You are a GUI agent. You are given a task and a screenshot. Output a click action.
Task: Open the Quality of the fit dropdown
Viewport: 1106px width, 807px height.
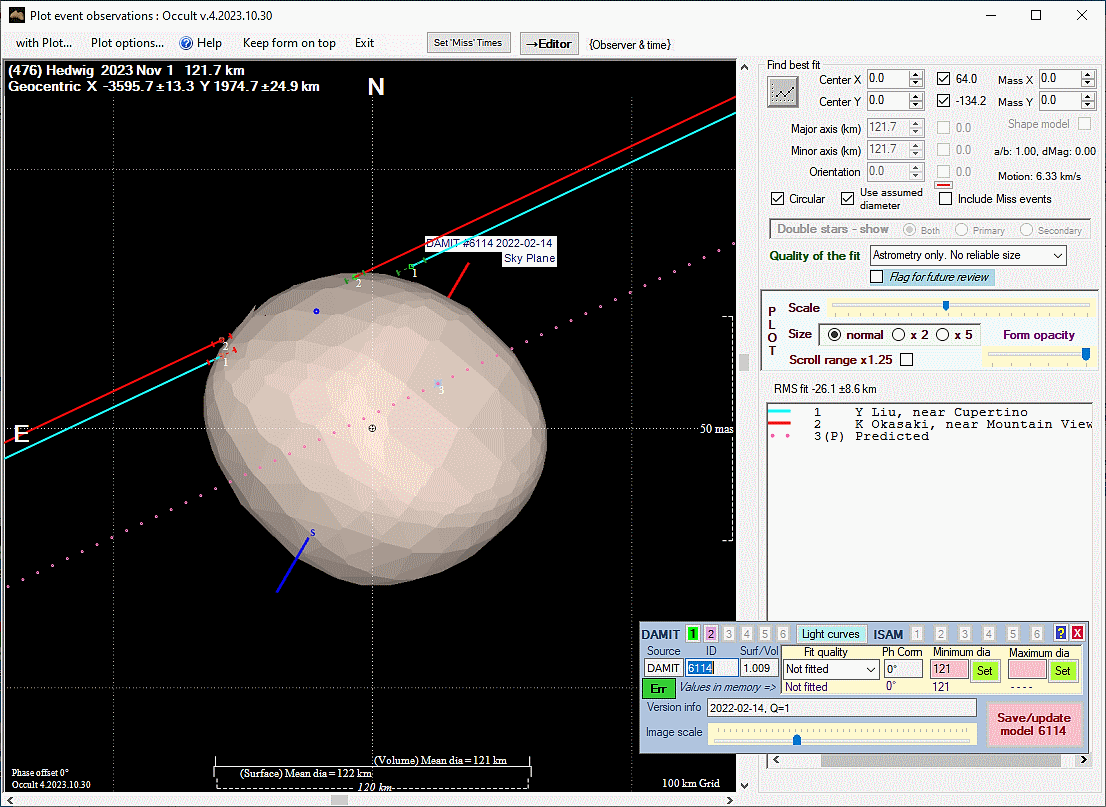pyautogui.click(x=968, y=256)
